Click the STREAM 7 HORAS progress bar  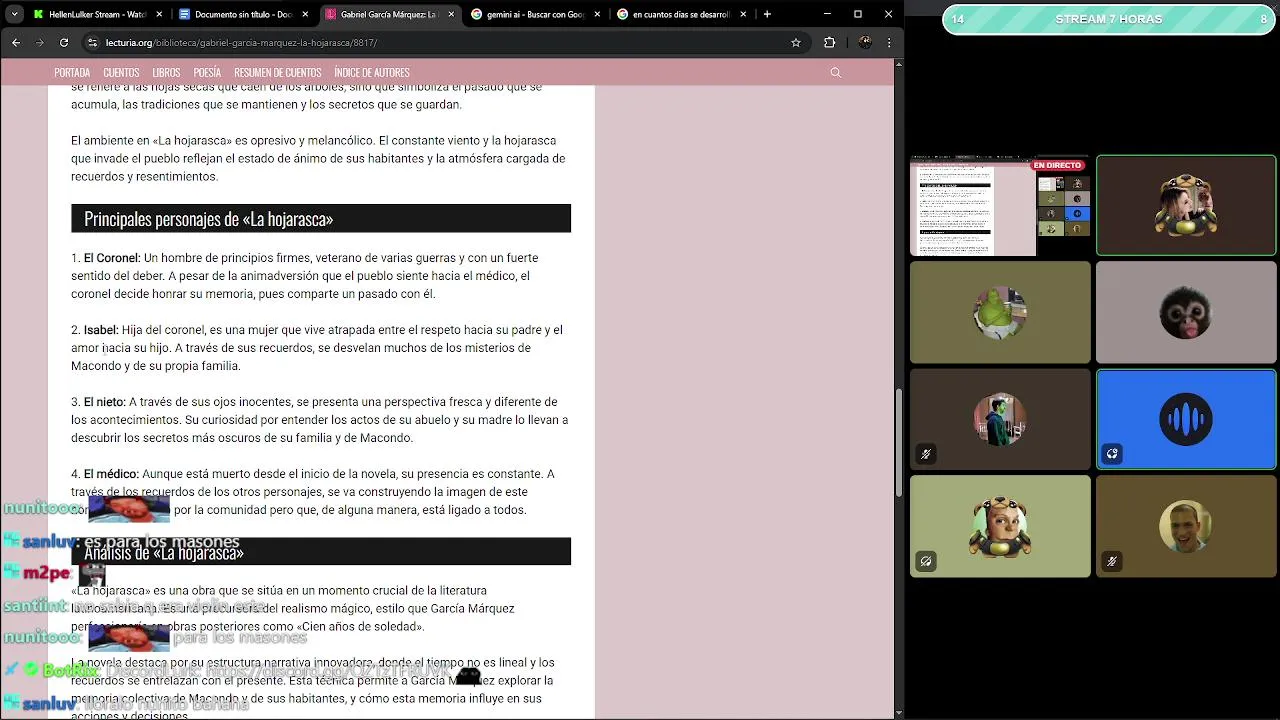pos(1109,19)
